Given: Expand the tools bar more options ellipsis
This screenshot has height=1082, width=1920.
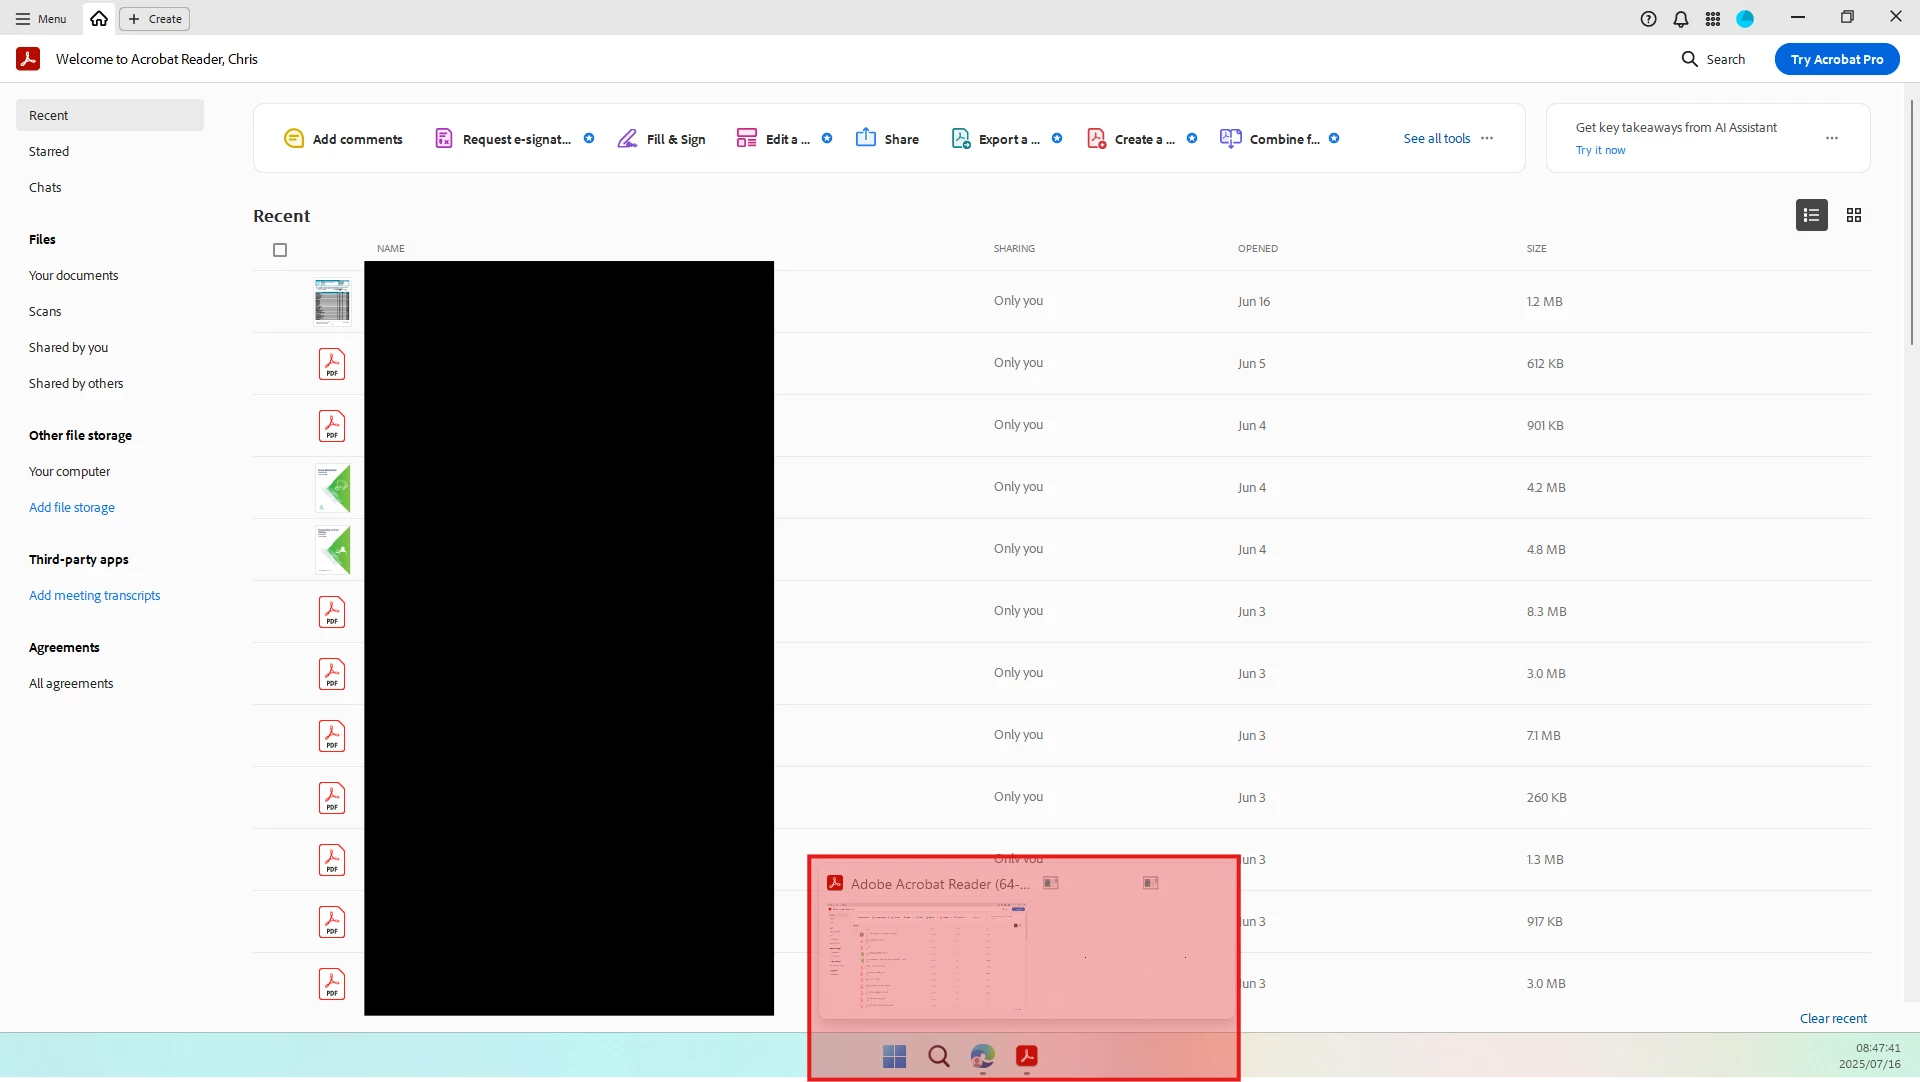Looking at the screenshot, I should click(1487, 139).
